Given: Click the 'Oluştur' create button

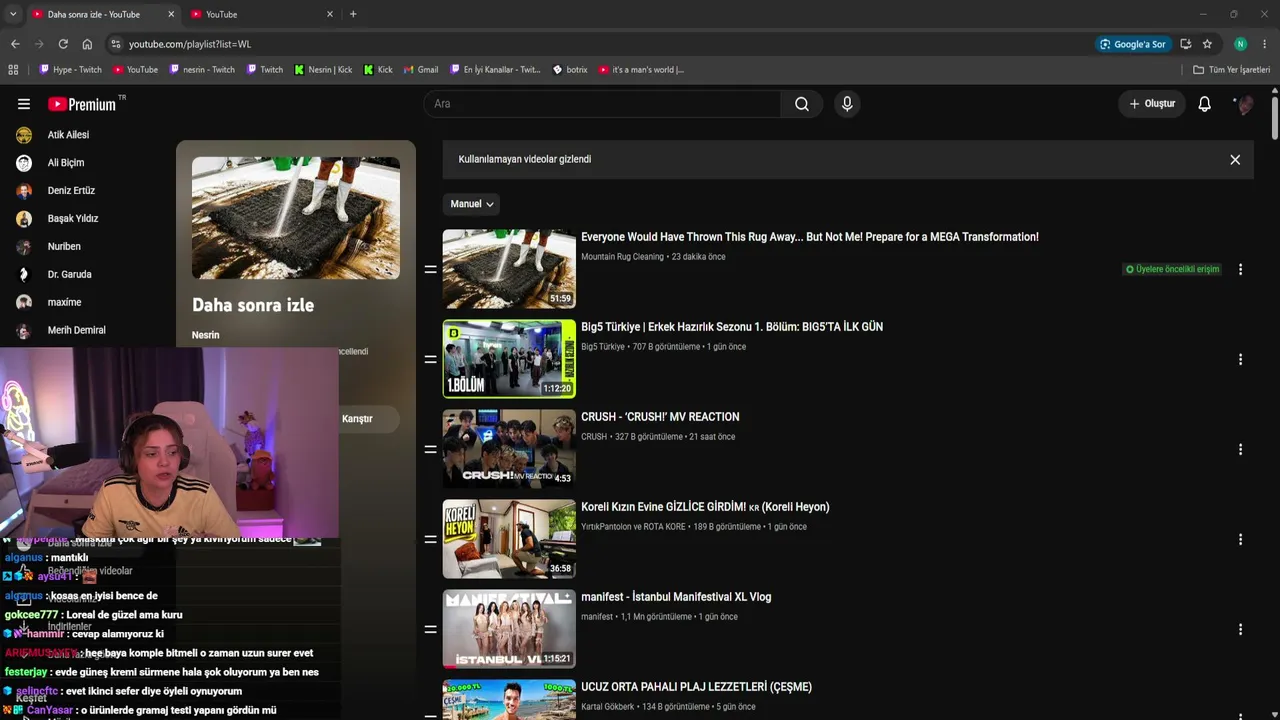Looking at the screenshot, I should click(x=1152, y=104).
